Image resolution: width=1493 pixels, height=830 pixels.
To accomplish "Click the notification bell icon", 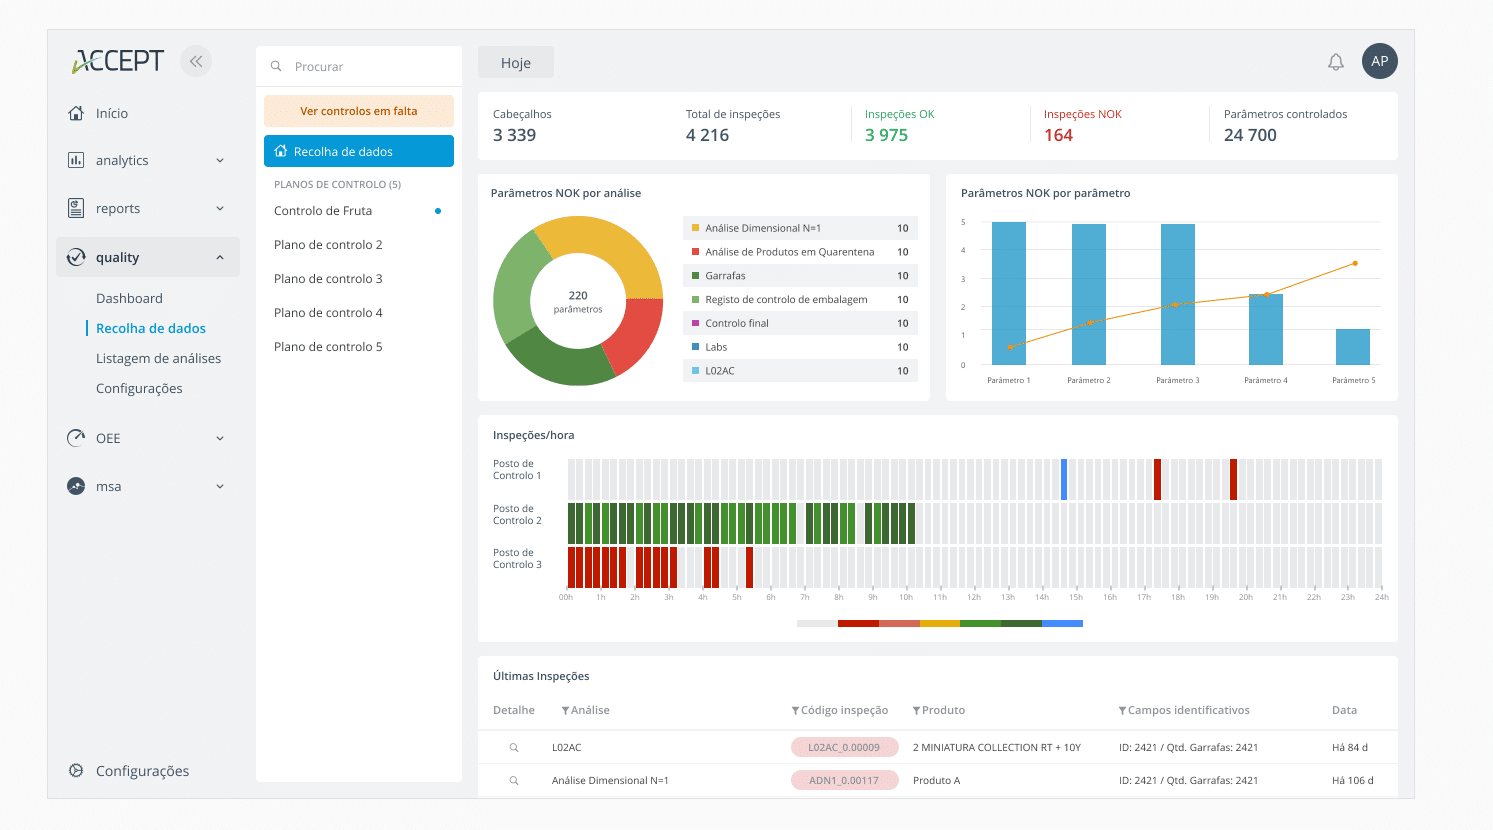I will click(1335, 62).
